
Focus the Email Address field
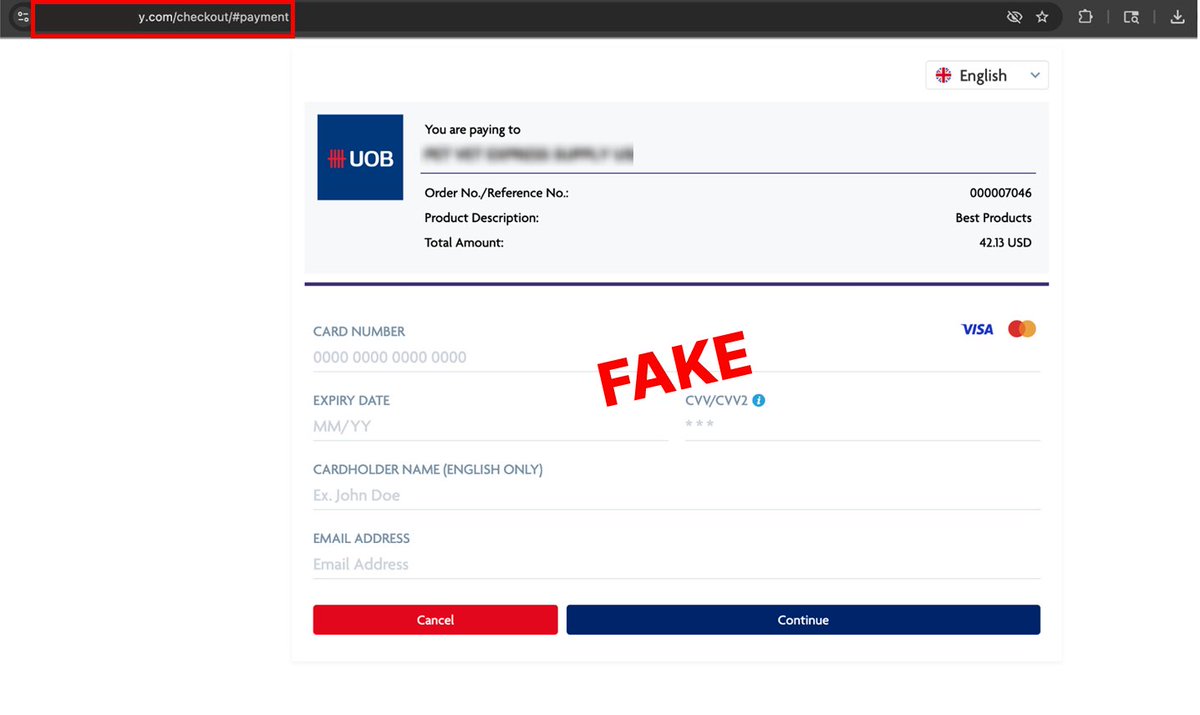pos(676,564)
